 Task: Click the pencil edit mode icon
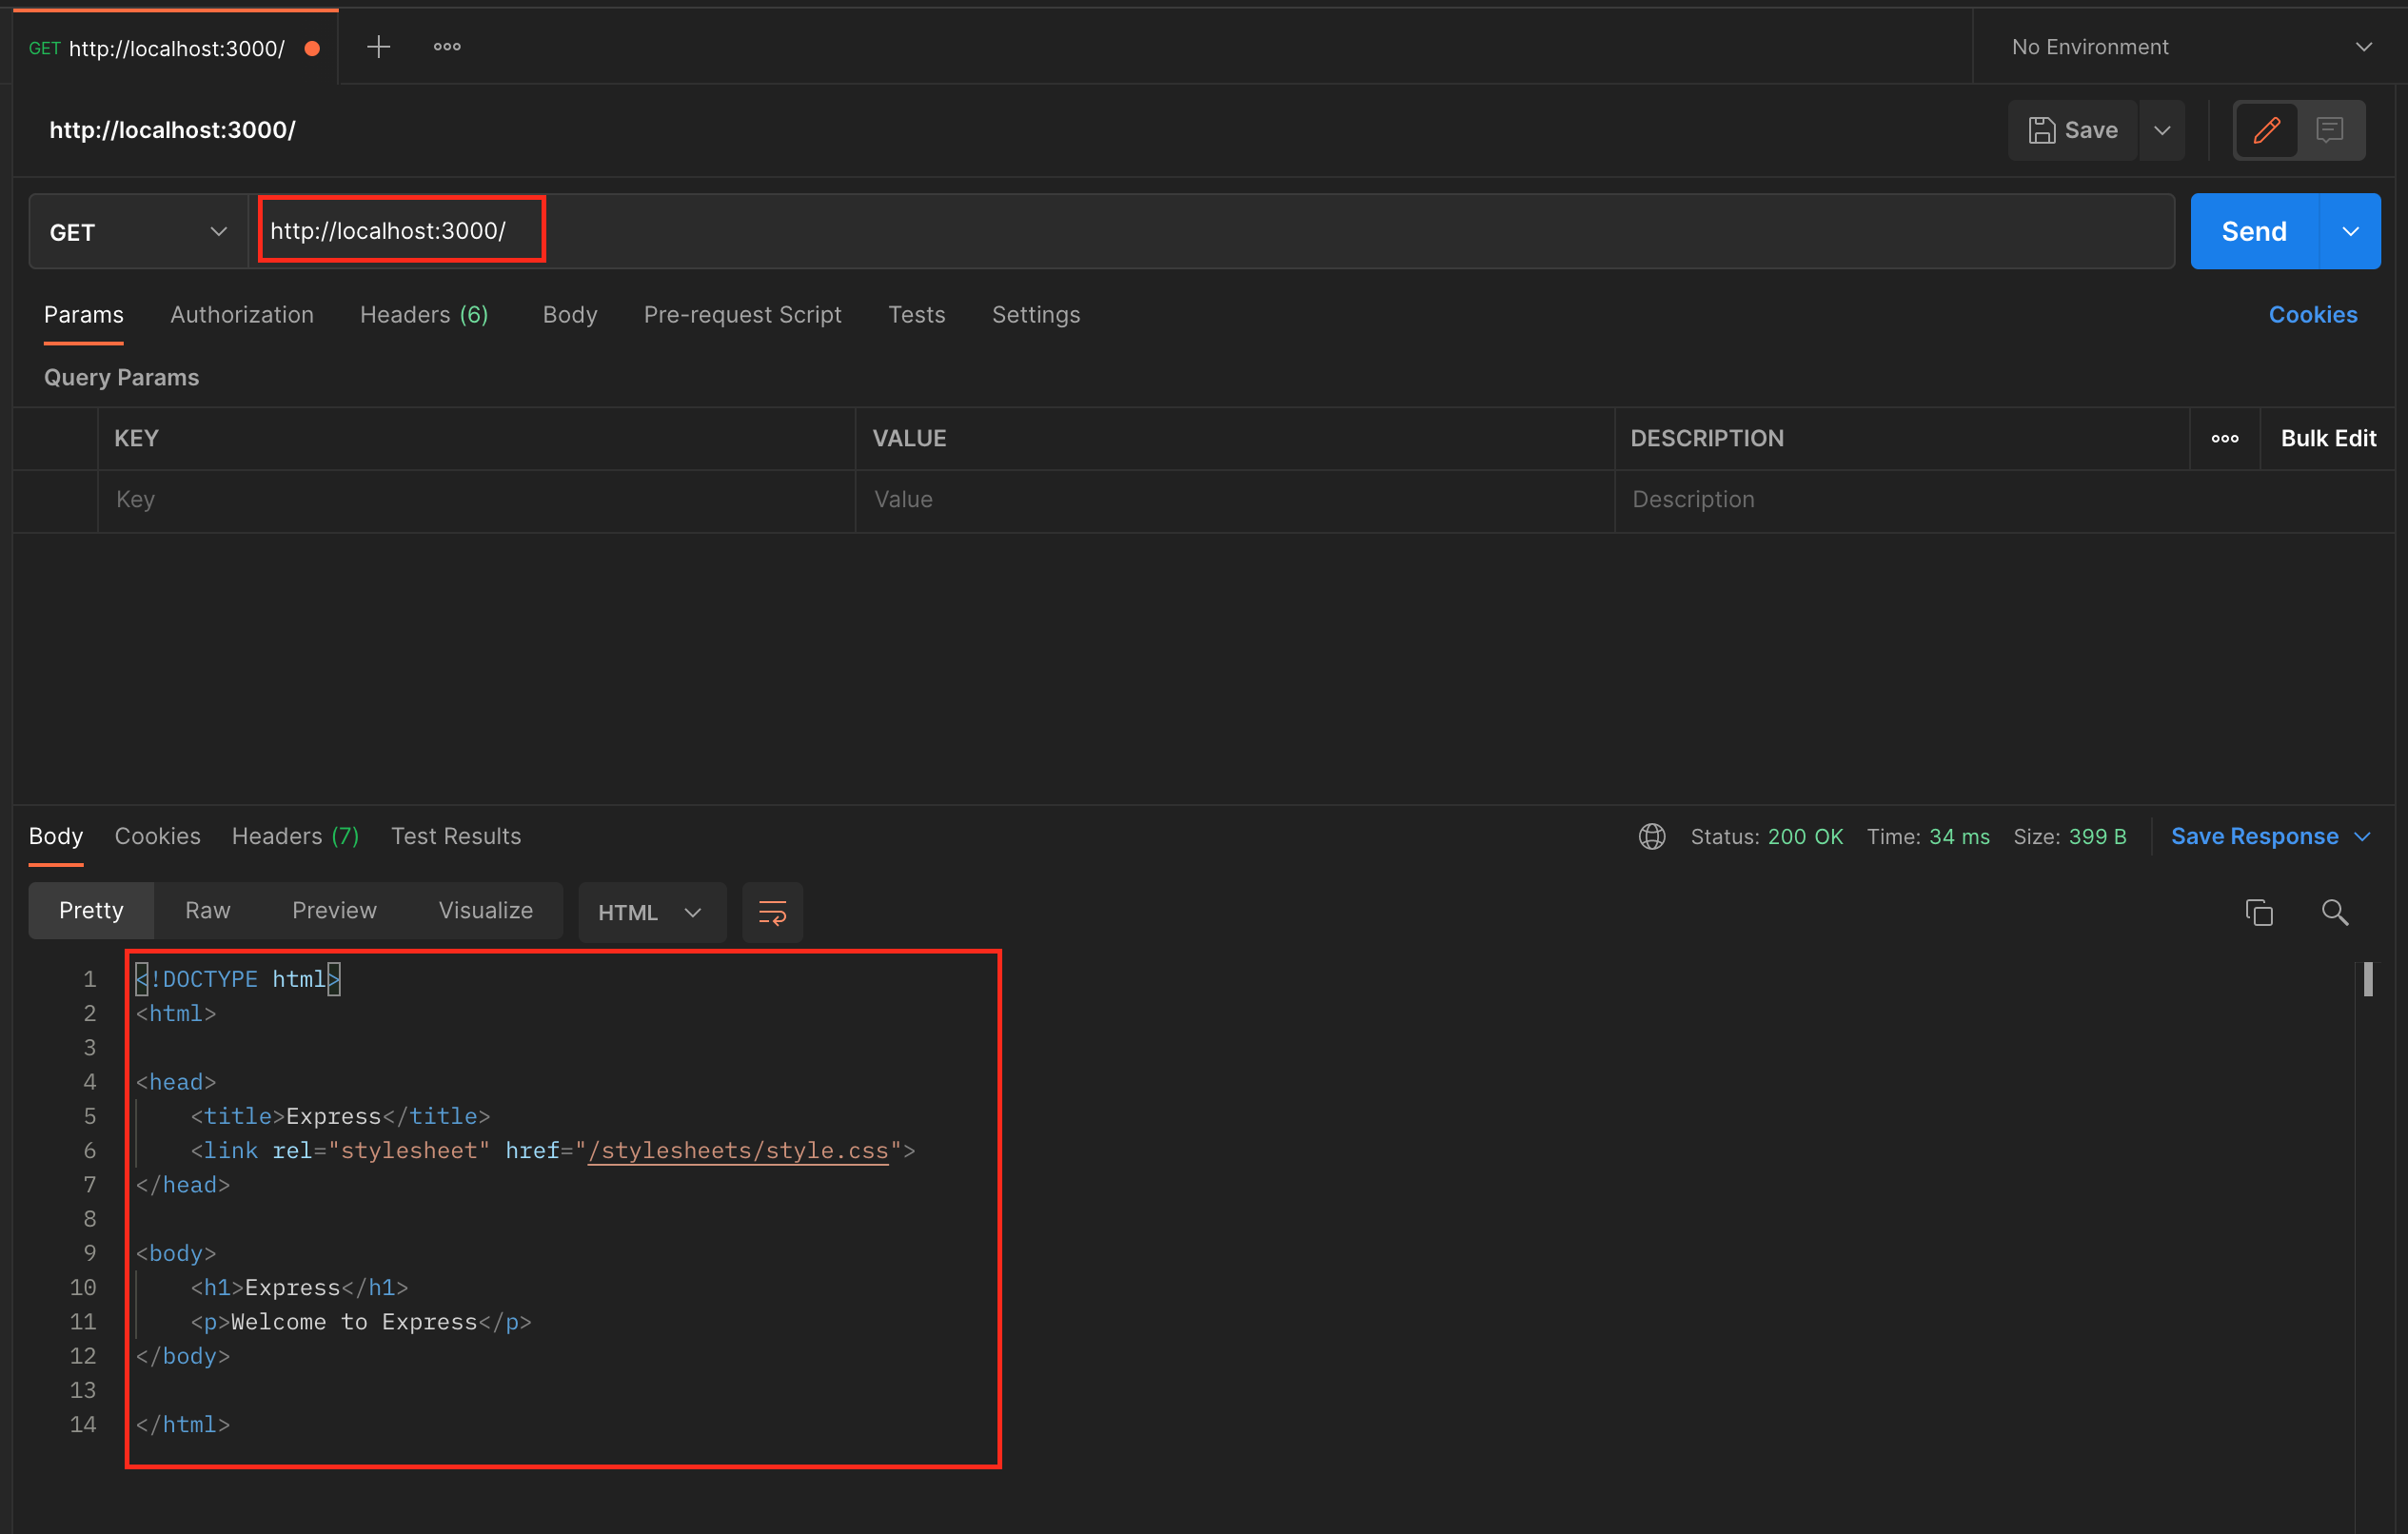coord(2266,130)
